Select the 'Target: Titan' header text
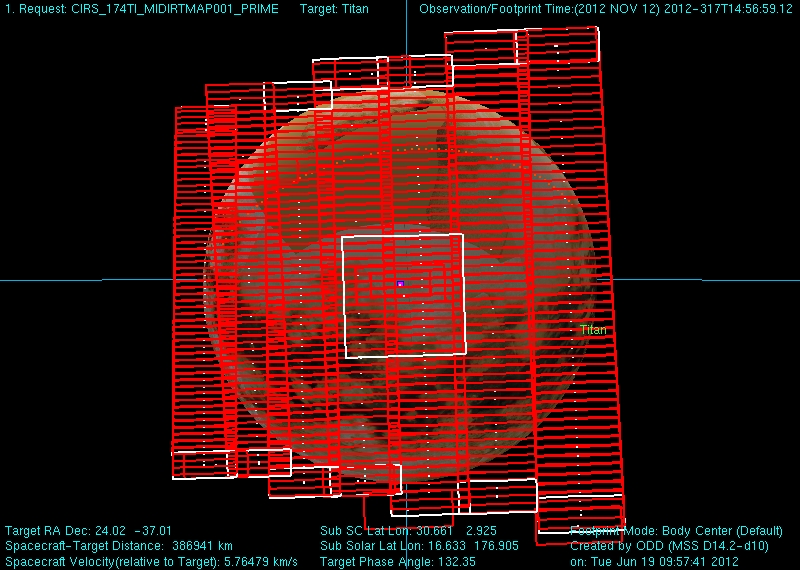The width and height of the screenshot is (800, 570). coord(334,9)
